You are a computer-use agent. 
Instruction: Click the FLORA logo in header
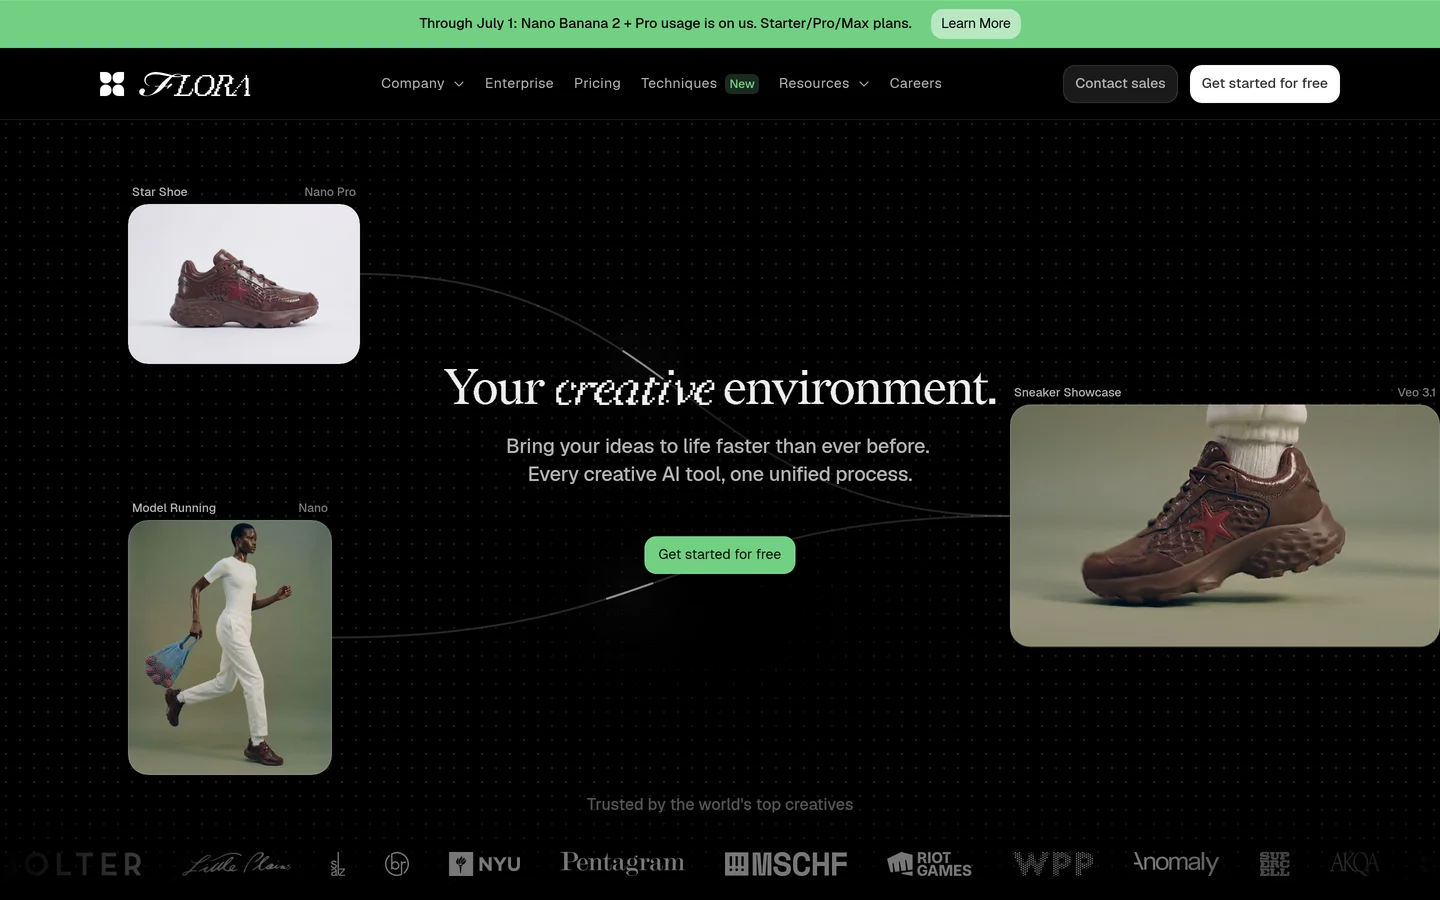(x=175, y=84)
